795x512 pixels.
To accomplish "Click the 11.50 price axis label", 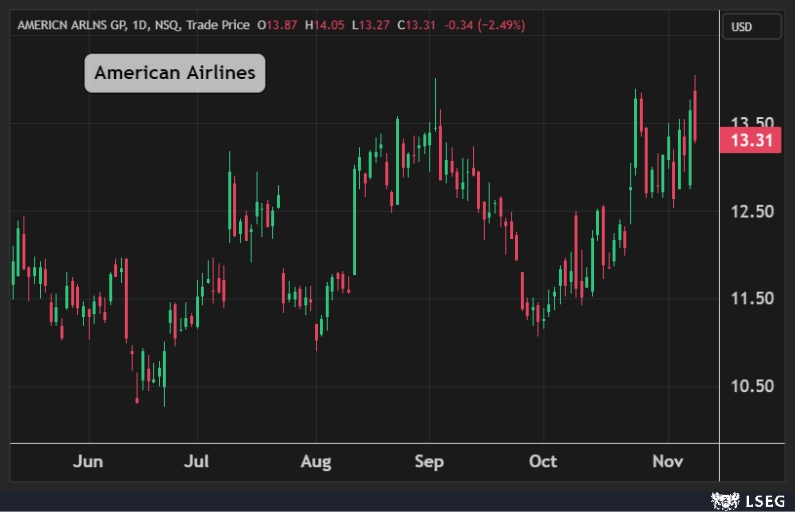I will point(750,298).
